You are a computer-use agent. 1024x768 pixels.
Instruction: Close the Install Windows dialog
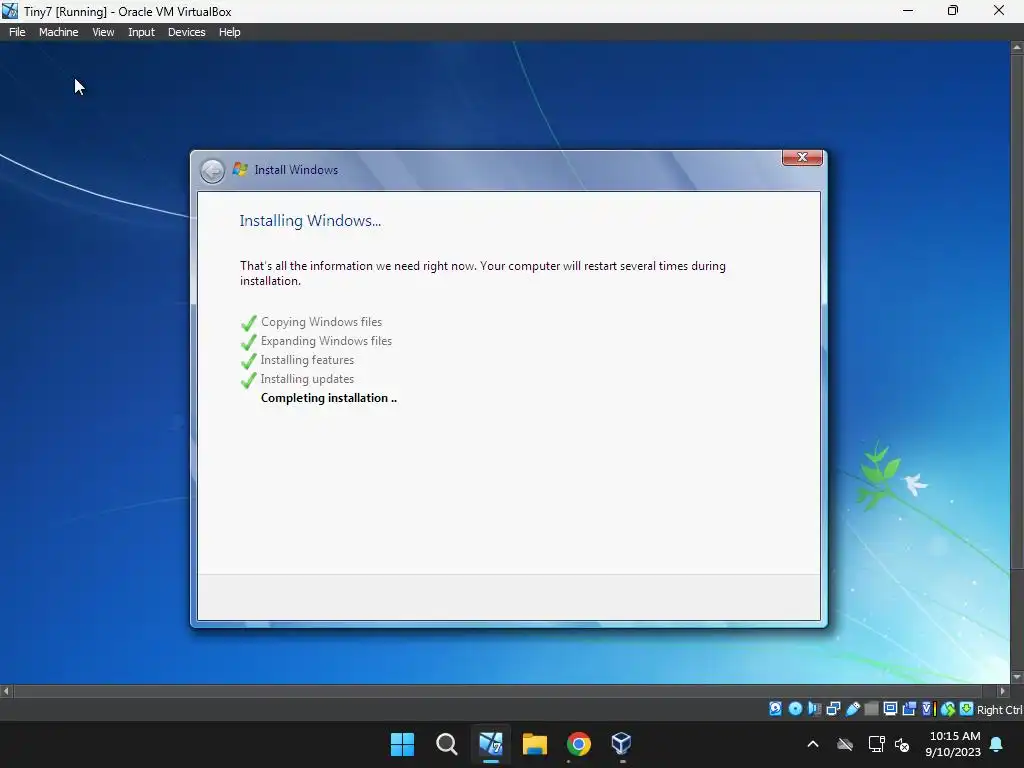point(802,157)
